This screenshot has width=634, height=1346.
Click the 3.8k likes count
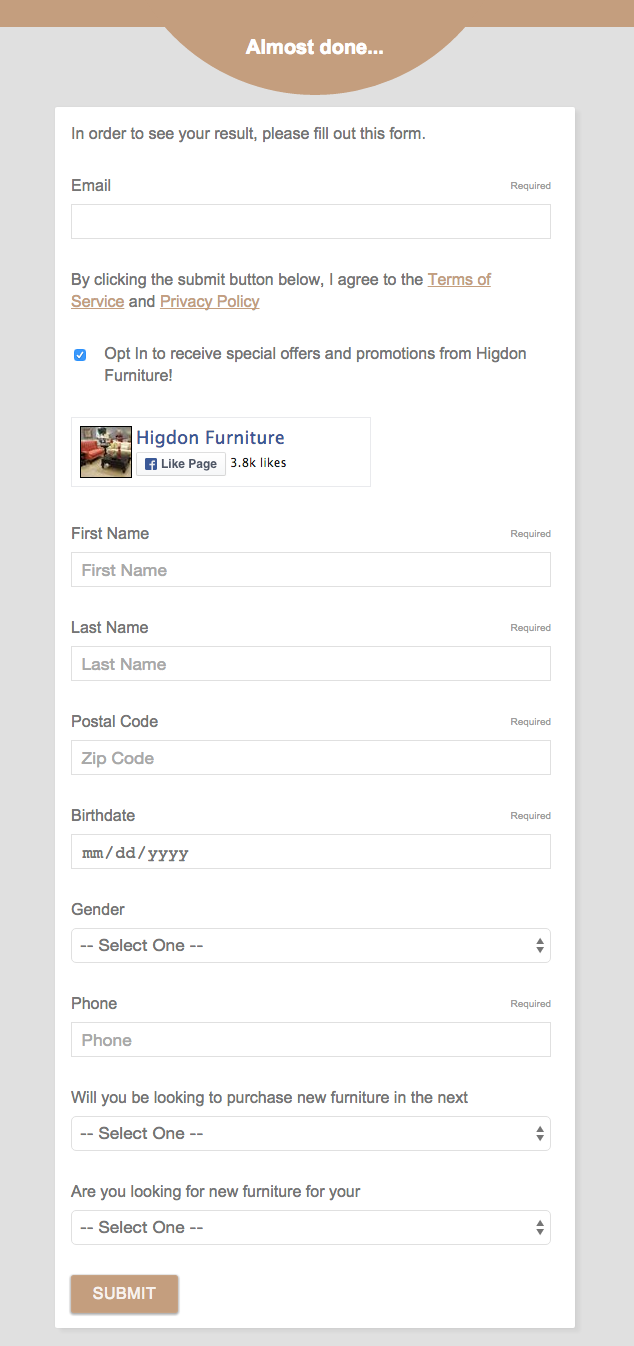(258, 463)
